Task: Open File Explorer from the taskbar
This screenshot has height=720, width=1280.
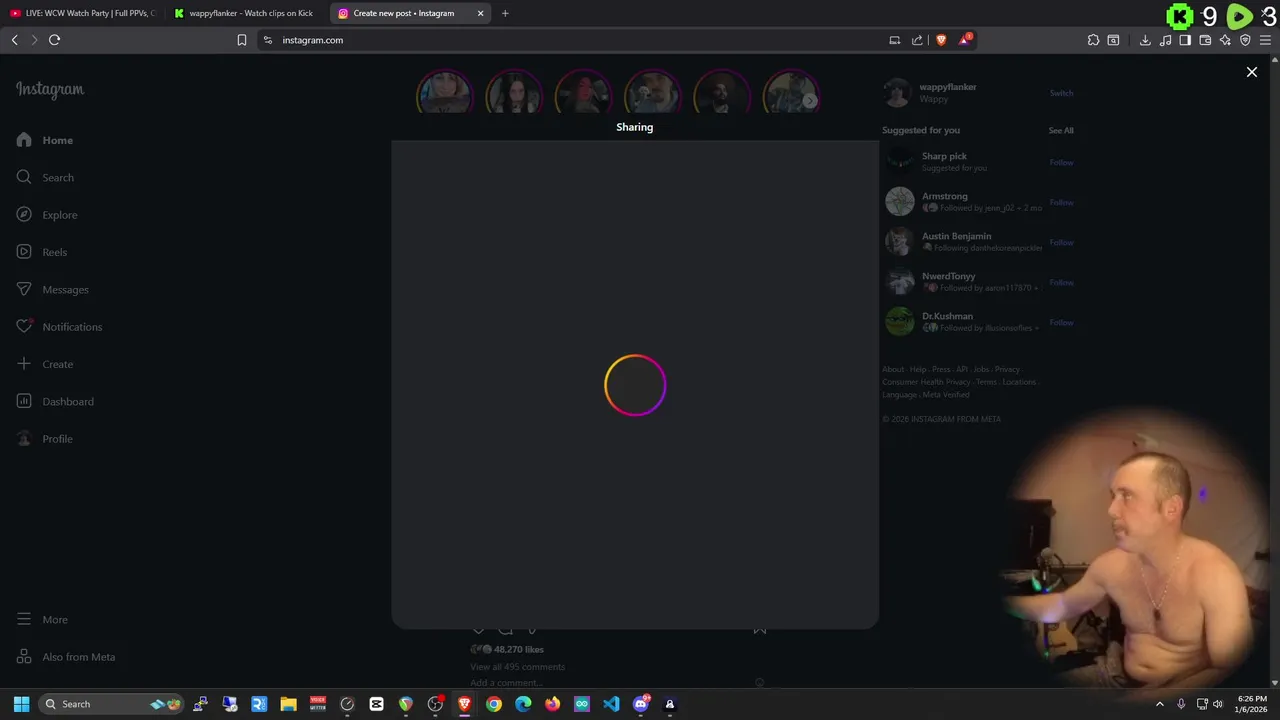Action: coord(288,704)
